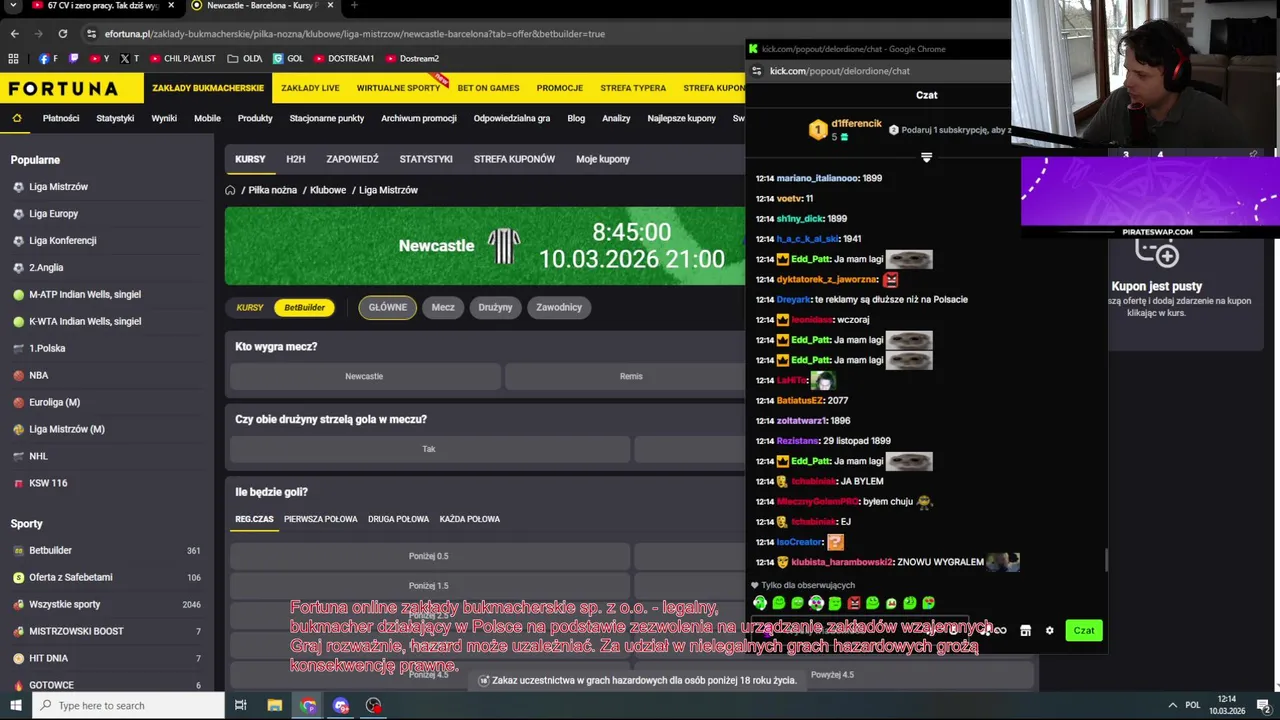Open the notifications icon in the system tray
1280x720 pixels.
(x=1264, y=705)
